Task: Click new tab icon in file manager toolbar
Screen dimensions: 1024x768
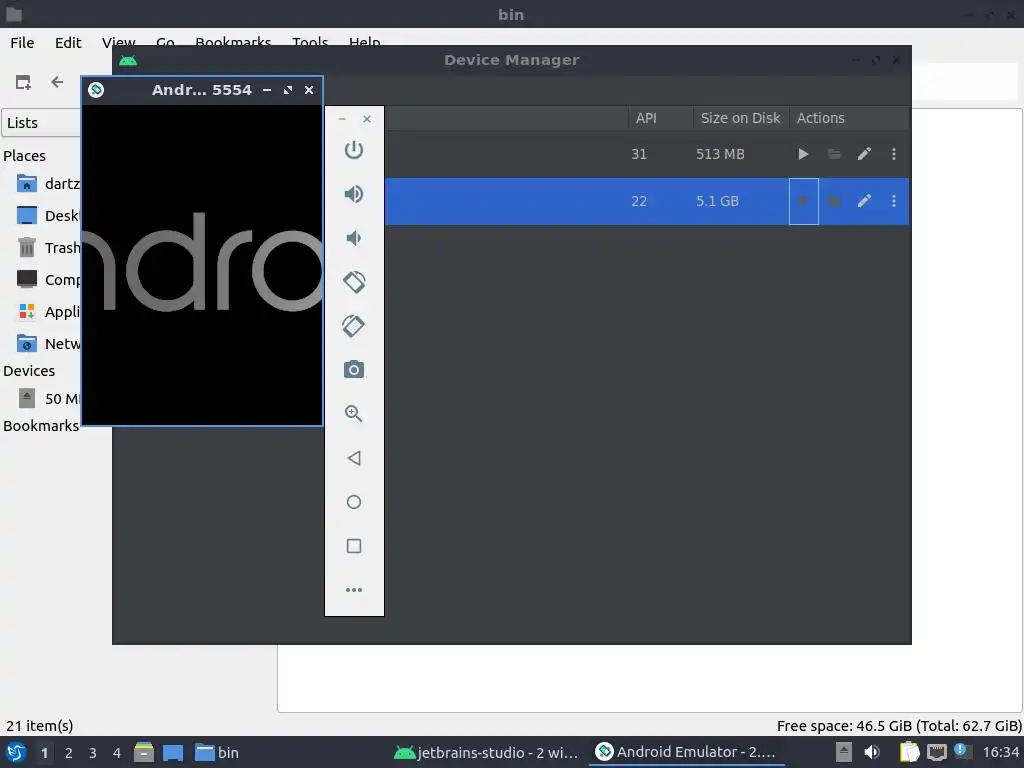Action: (x=23, y=82)
